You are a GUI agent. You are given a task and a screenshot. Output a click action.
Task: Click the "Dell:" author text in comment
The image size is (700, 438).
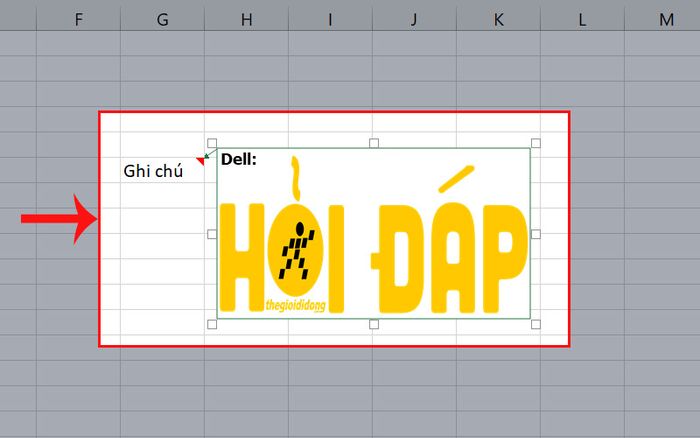239,159
